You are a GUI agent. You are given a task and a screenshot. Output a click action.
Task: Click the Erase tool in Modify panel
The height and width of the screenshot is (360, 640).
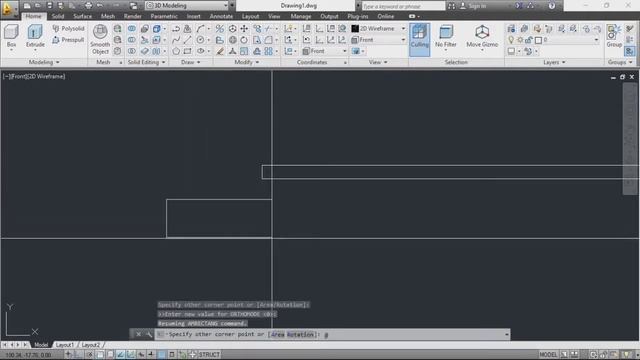[220, 51]
